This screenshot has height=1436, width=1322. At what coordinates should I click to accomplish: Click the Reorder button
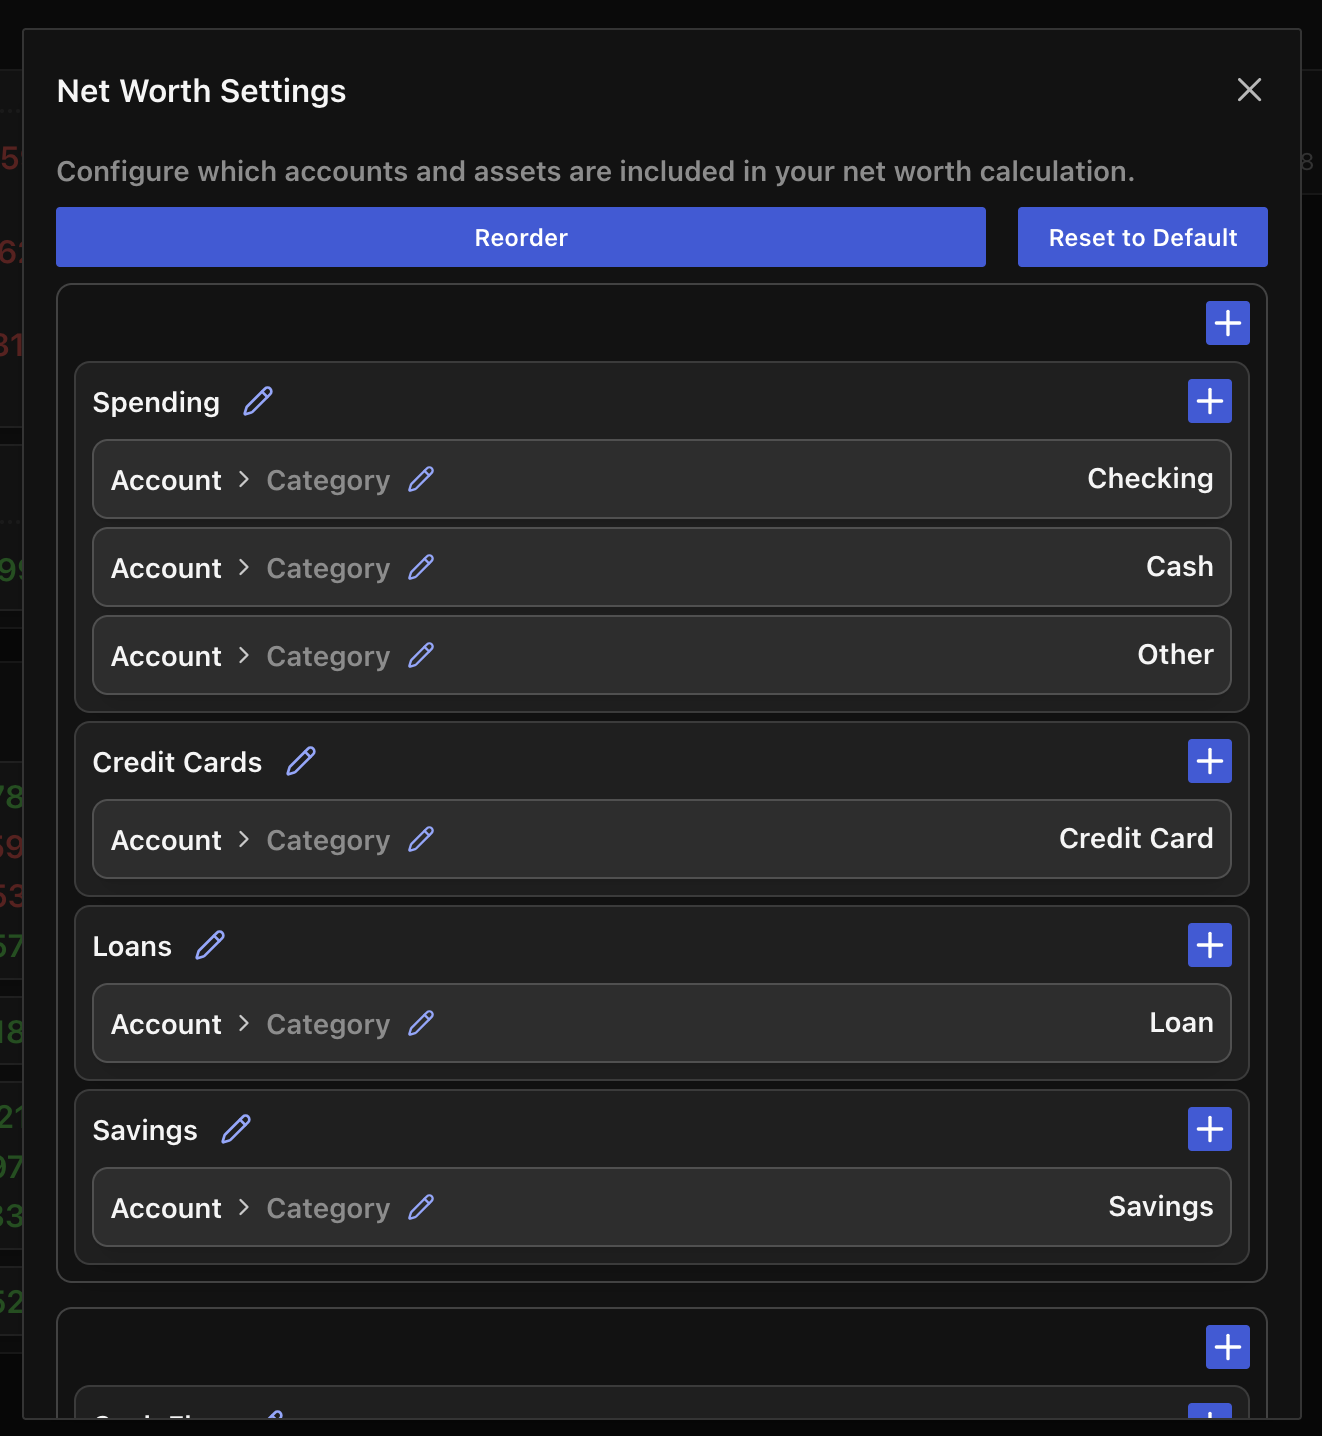pyautogui.click(x=520, y=237)
